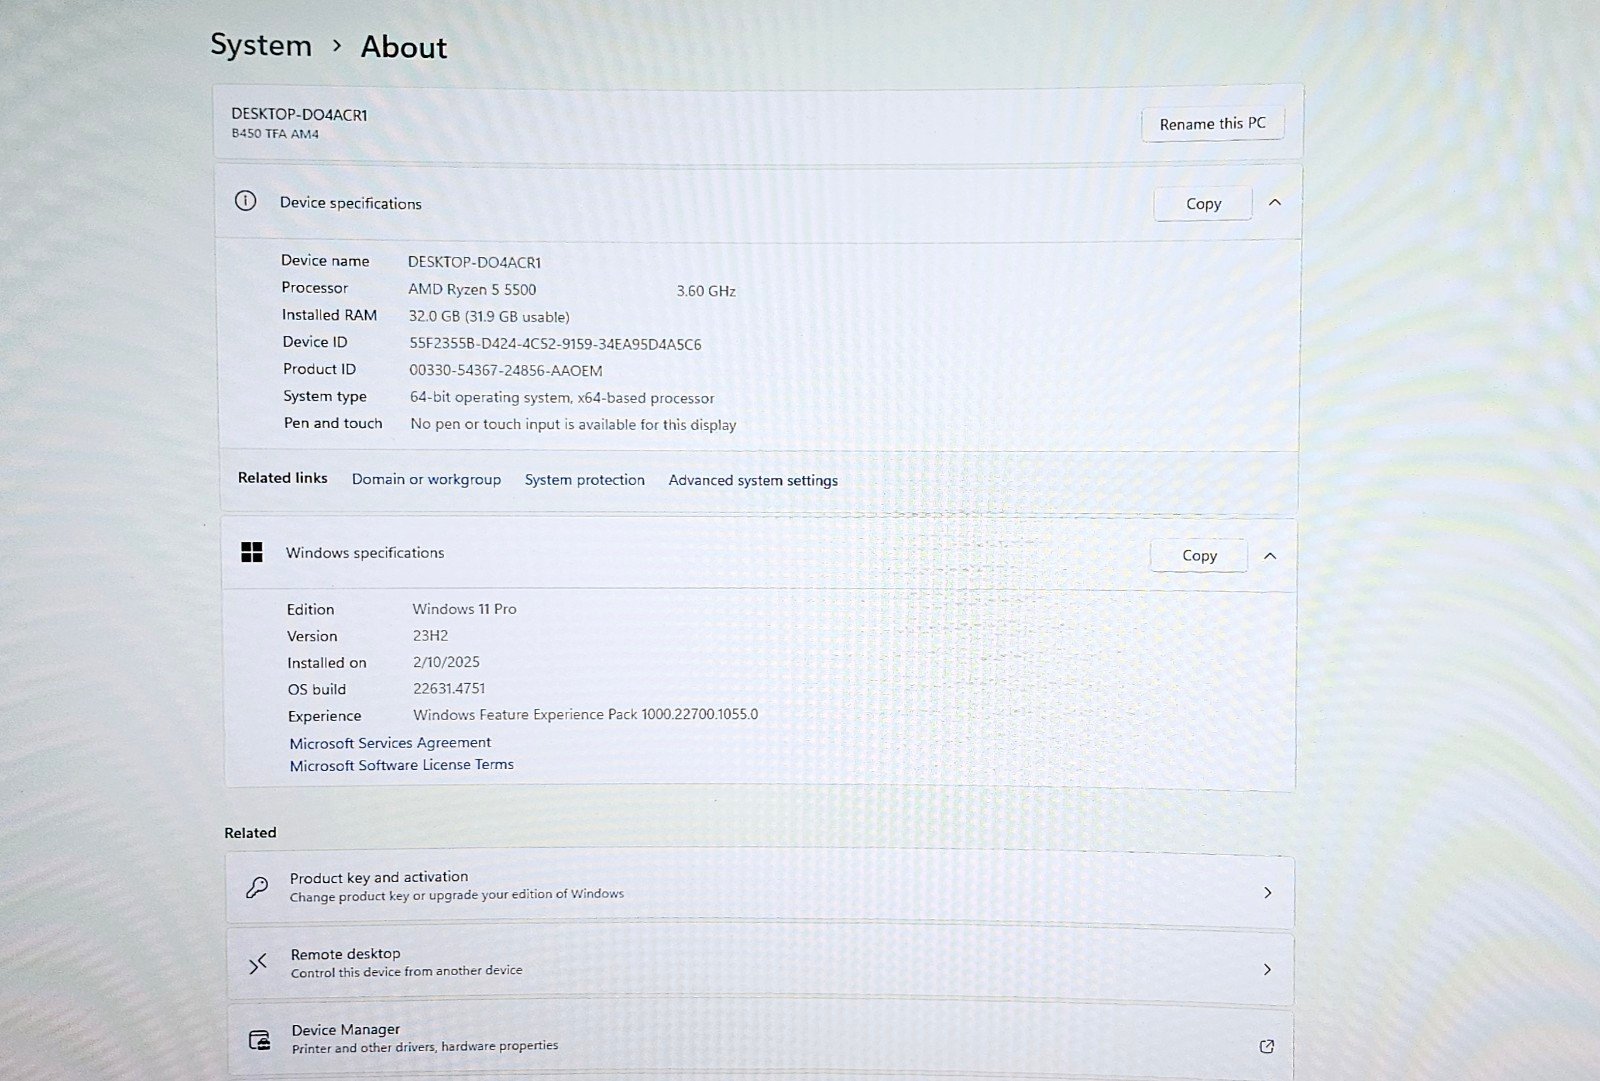Viewport: 1600px width, 1081px height.
Task: Collapse the Device specifications section
Action: 1275,202
